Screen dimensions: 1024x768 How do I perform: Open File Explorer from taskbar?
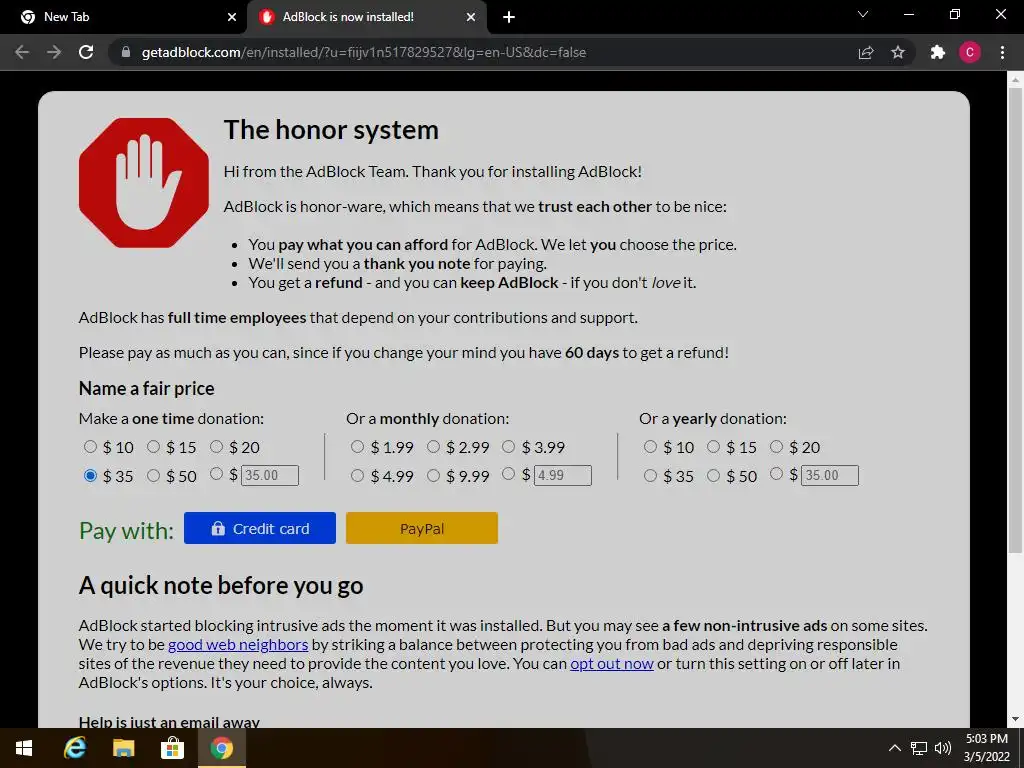coord(123,748)
